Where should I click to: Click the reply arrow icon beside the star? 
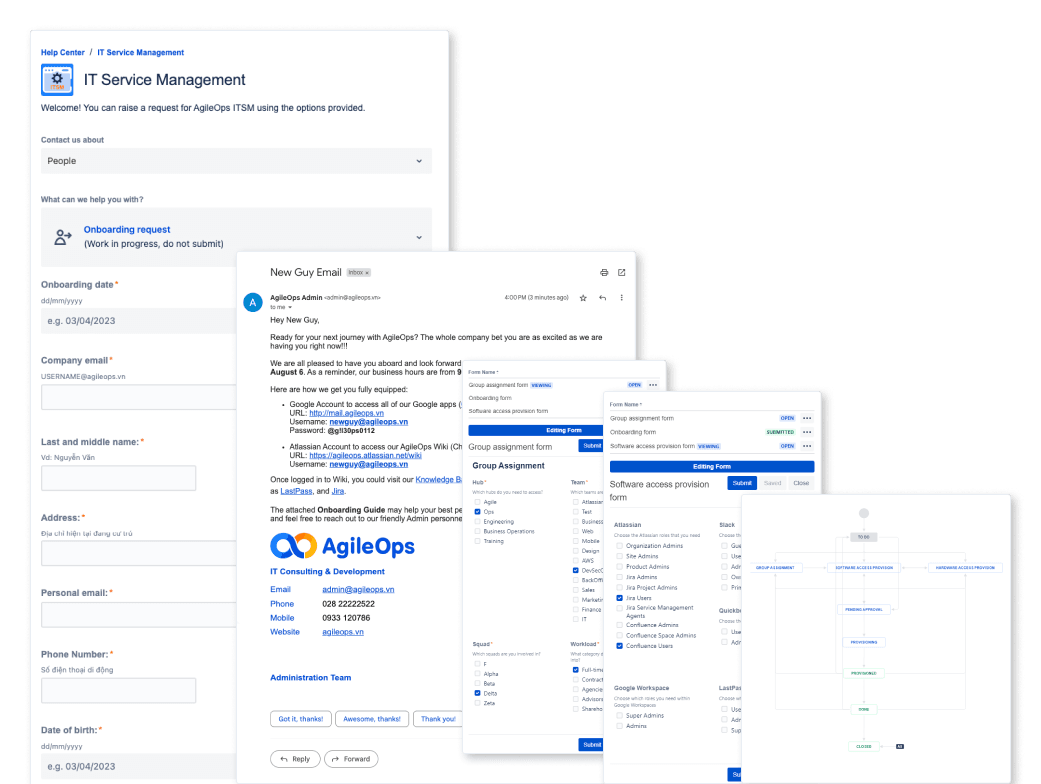coord(602,298)
